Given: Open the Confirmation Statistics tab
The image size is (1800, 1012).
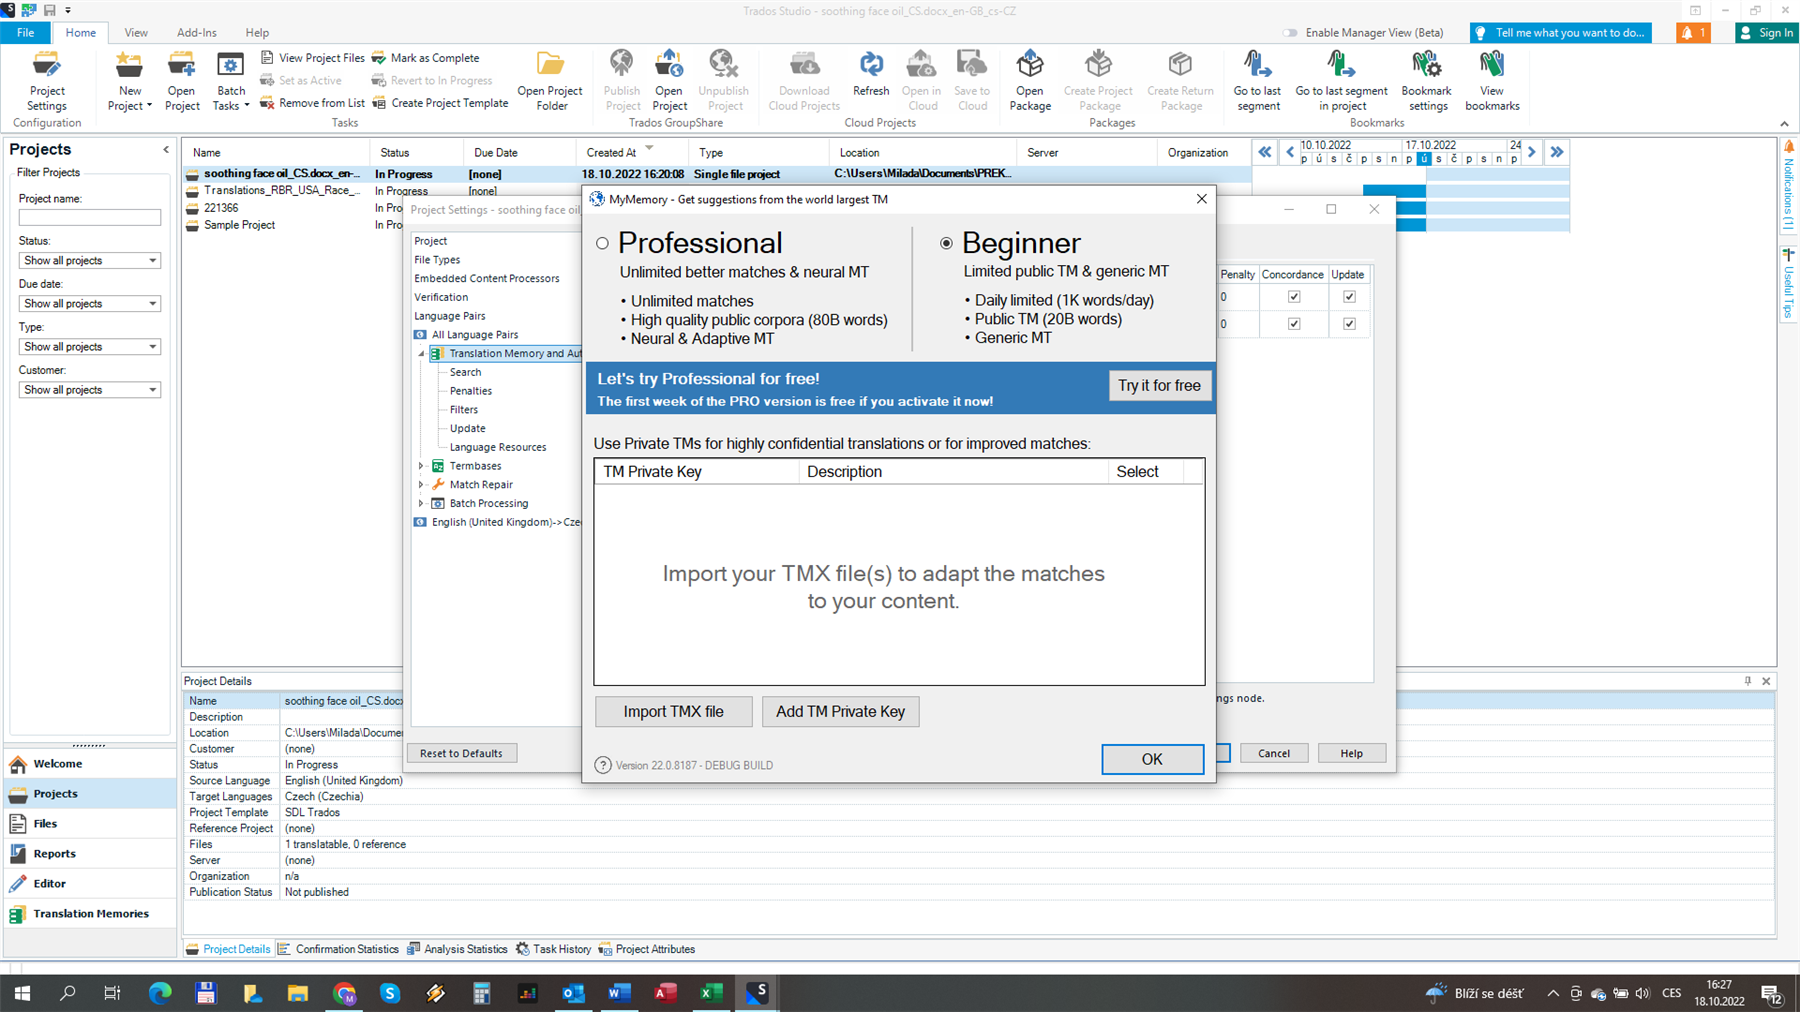Looking at the screenshot, I should click(346, 949).
